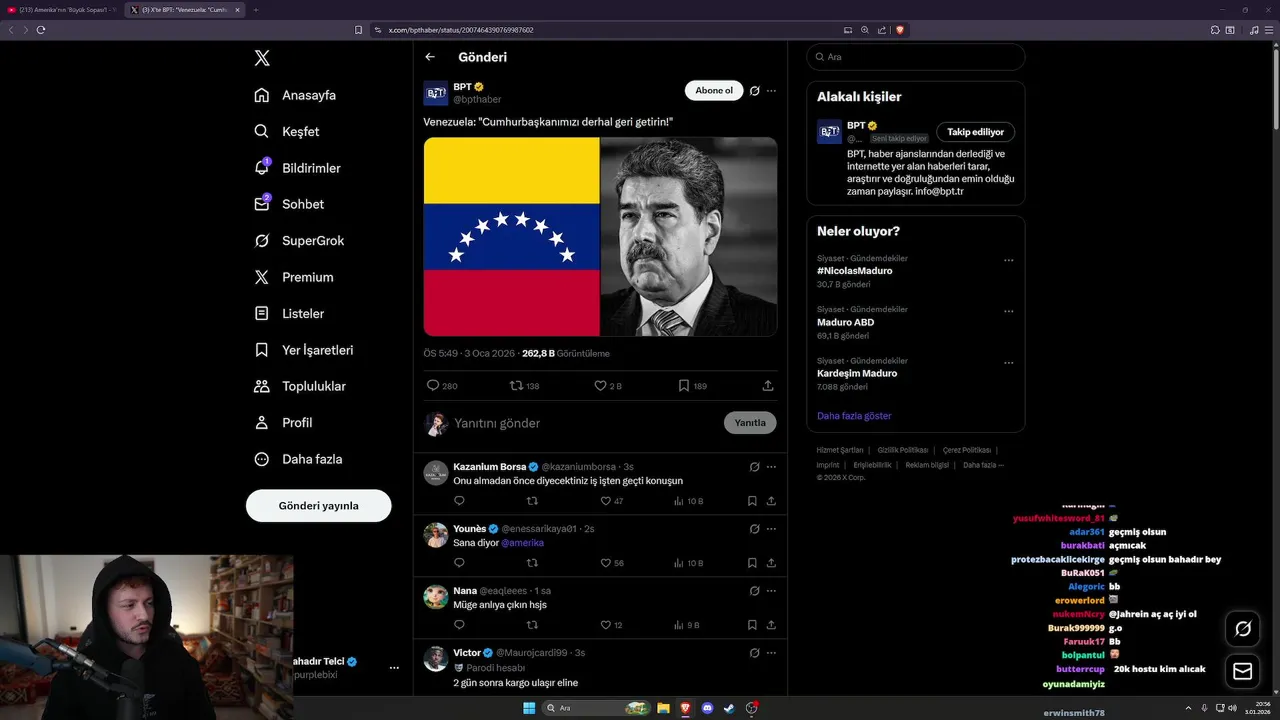Open SuperGrok from sidebar

click(299, 240)
